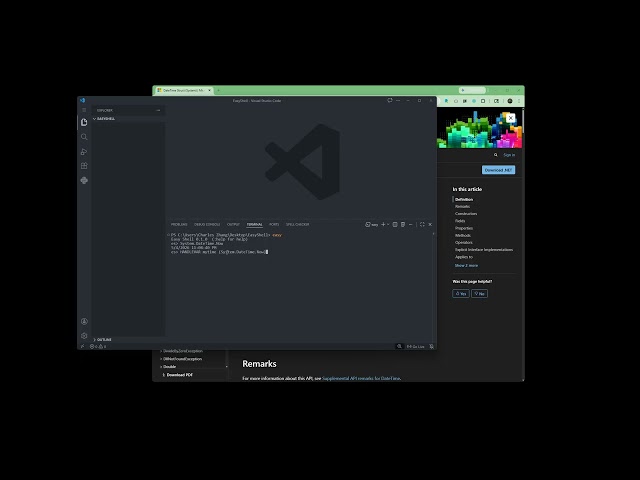The height and width of the screenshot is (480, 640).
Task: Mark page helpful with Yes button
Action: [461, 293]
